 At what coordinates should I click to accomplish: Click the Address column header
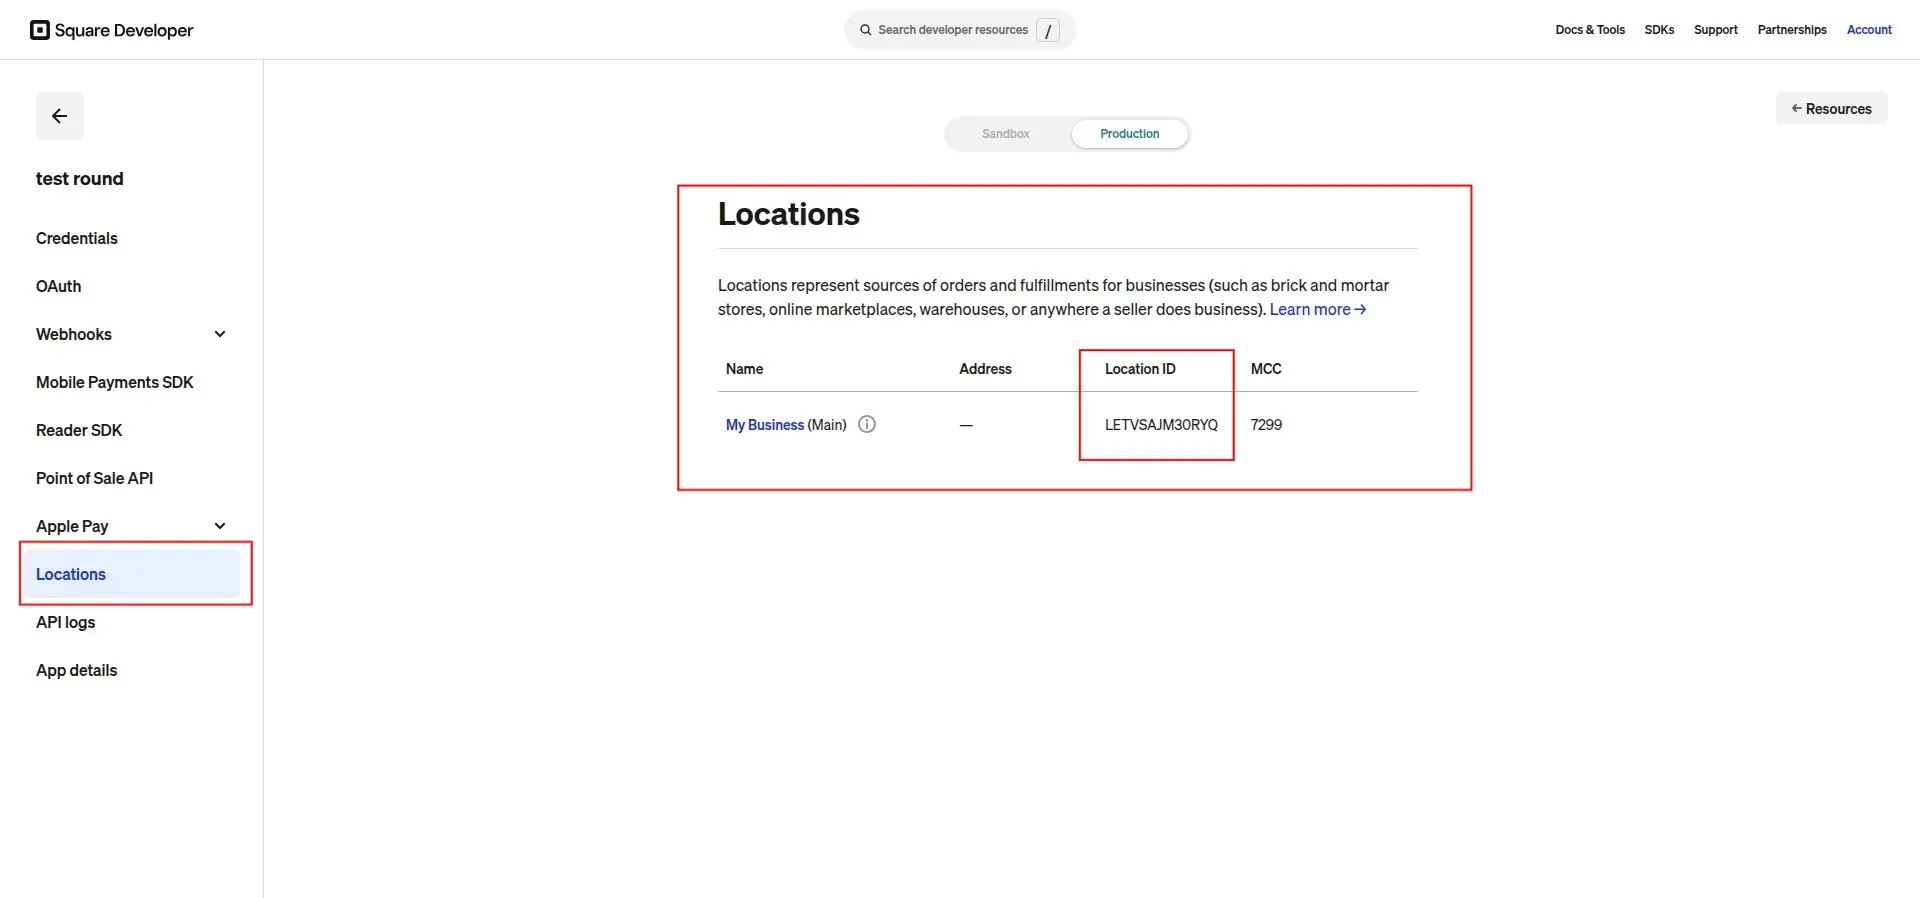point(985,369)
